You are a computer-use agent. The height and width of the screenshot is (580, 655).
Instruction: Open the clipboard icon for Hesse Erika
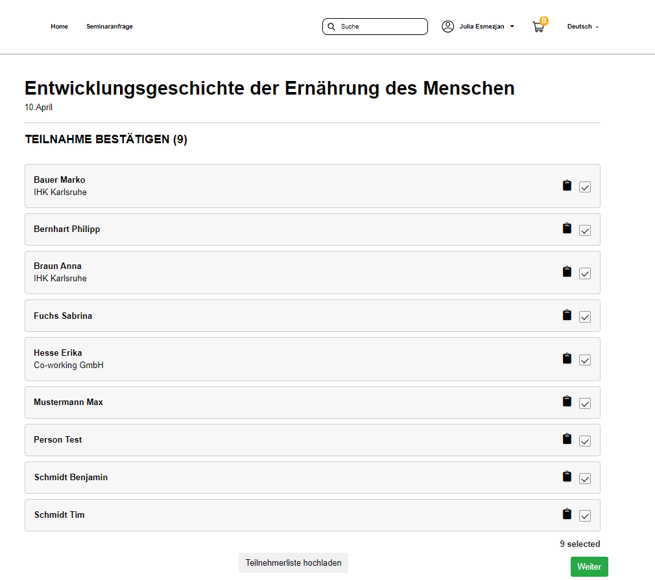pos(567,359)
